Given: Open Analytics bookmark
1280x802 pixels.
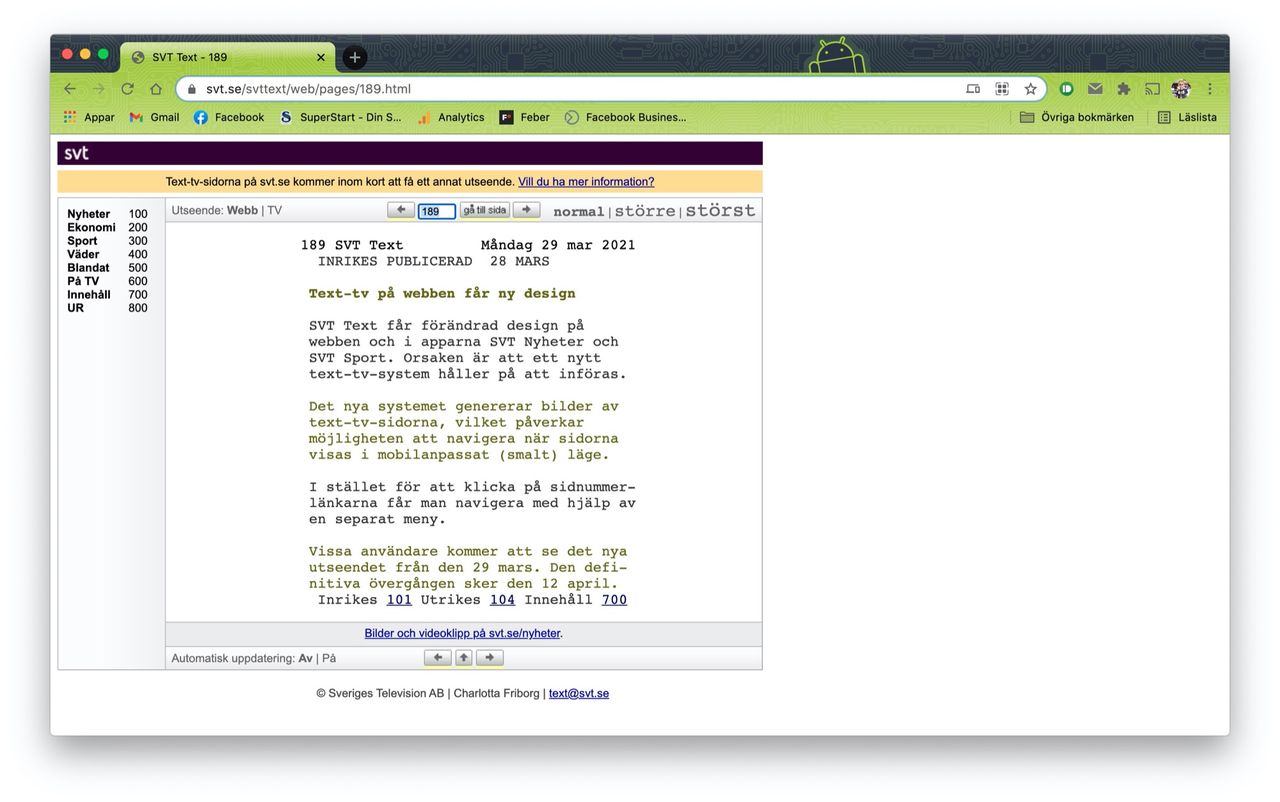Looking at the screenshot, I should pos(451,117).
